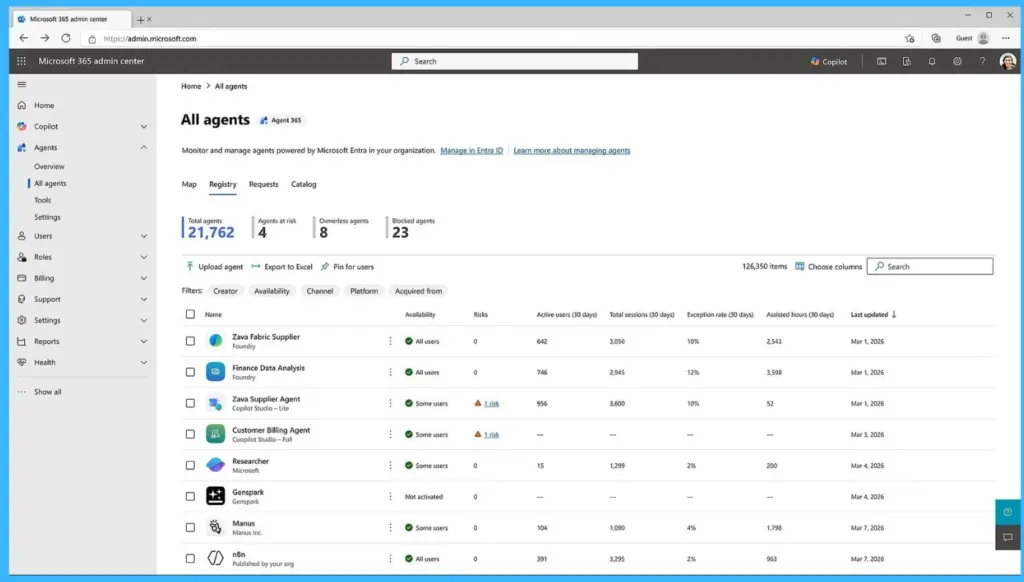Open the help question mark icon
This screenshot has width=1024, height=582.
click(x=983, y=61)
